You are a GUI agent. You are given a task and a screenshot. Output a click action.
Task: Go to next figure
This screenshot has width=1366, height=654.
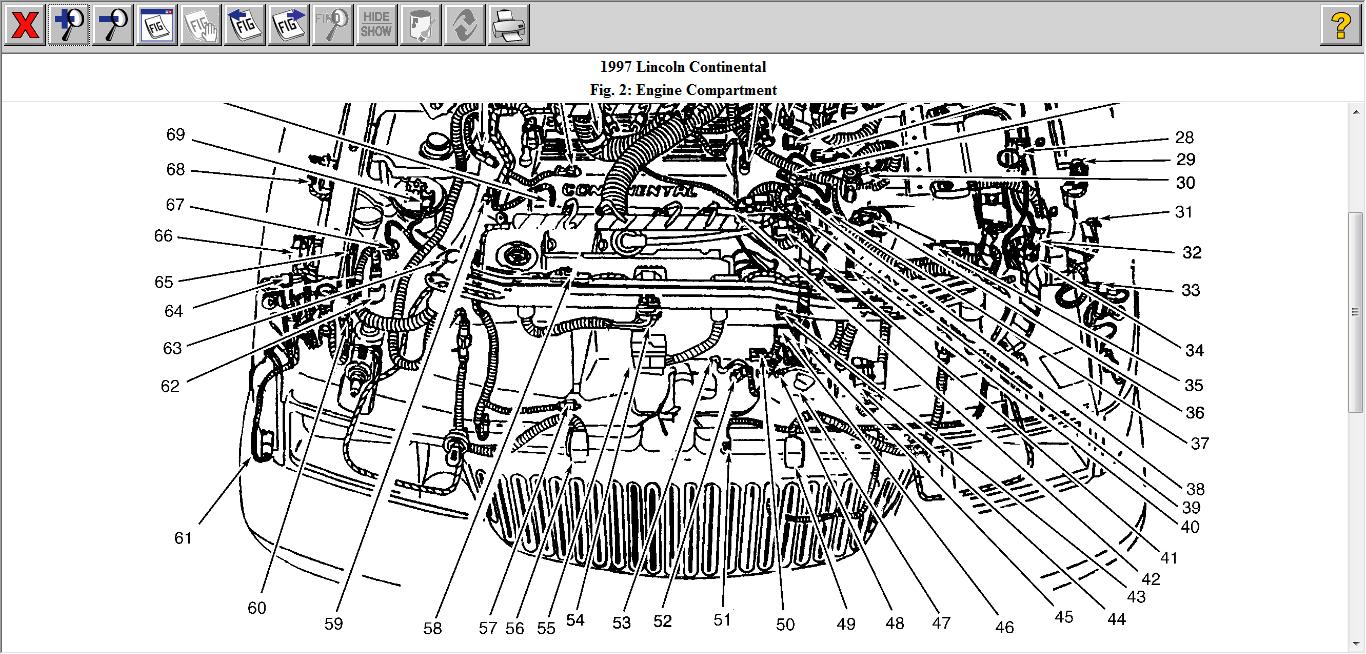[289, 25]
